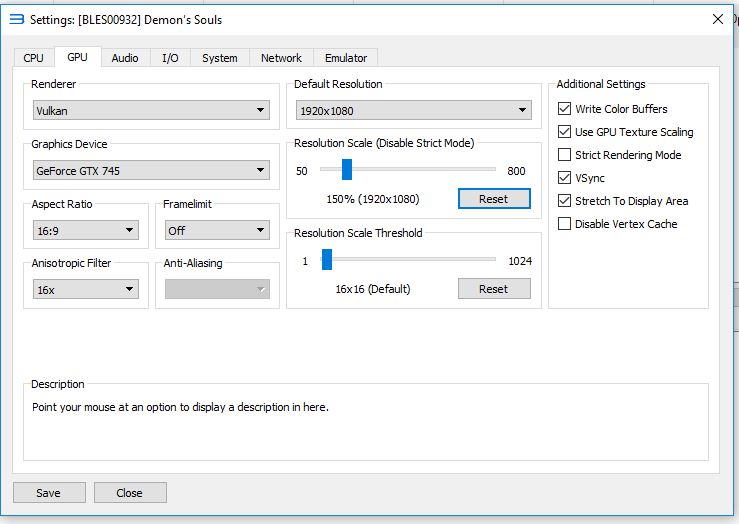
Task: Toggle the VSync checkbox
Action: tap(565, 178)
